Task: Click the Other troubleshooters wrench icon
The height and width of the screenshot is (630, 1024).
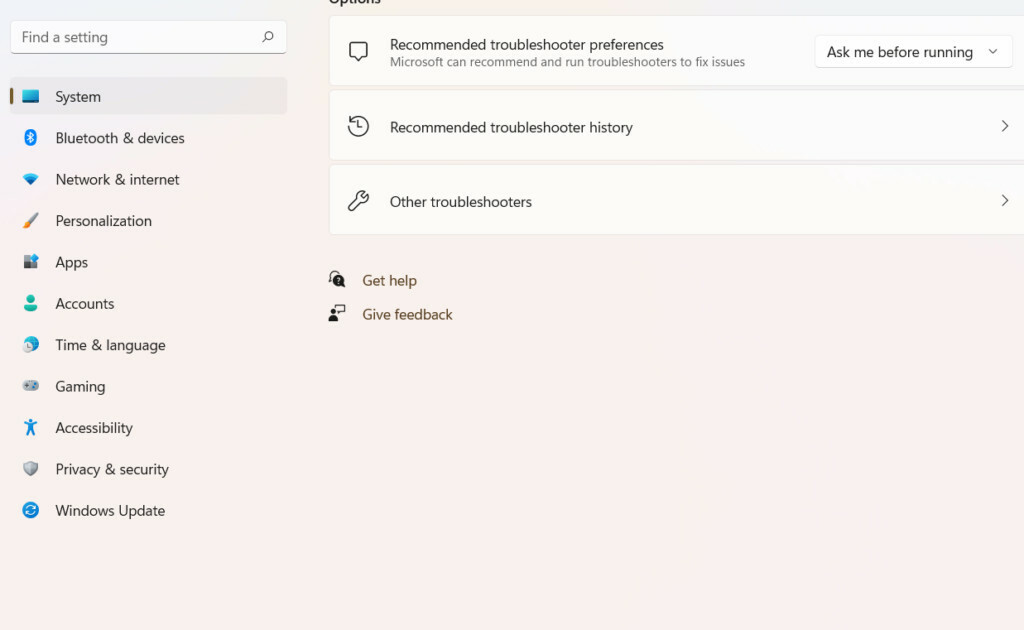Action: point(358,201)
